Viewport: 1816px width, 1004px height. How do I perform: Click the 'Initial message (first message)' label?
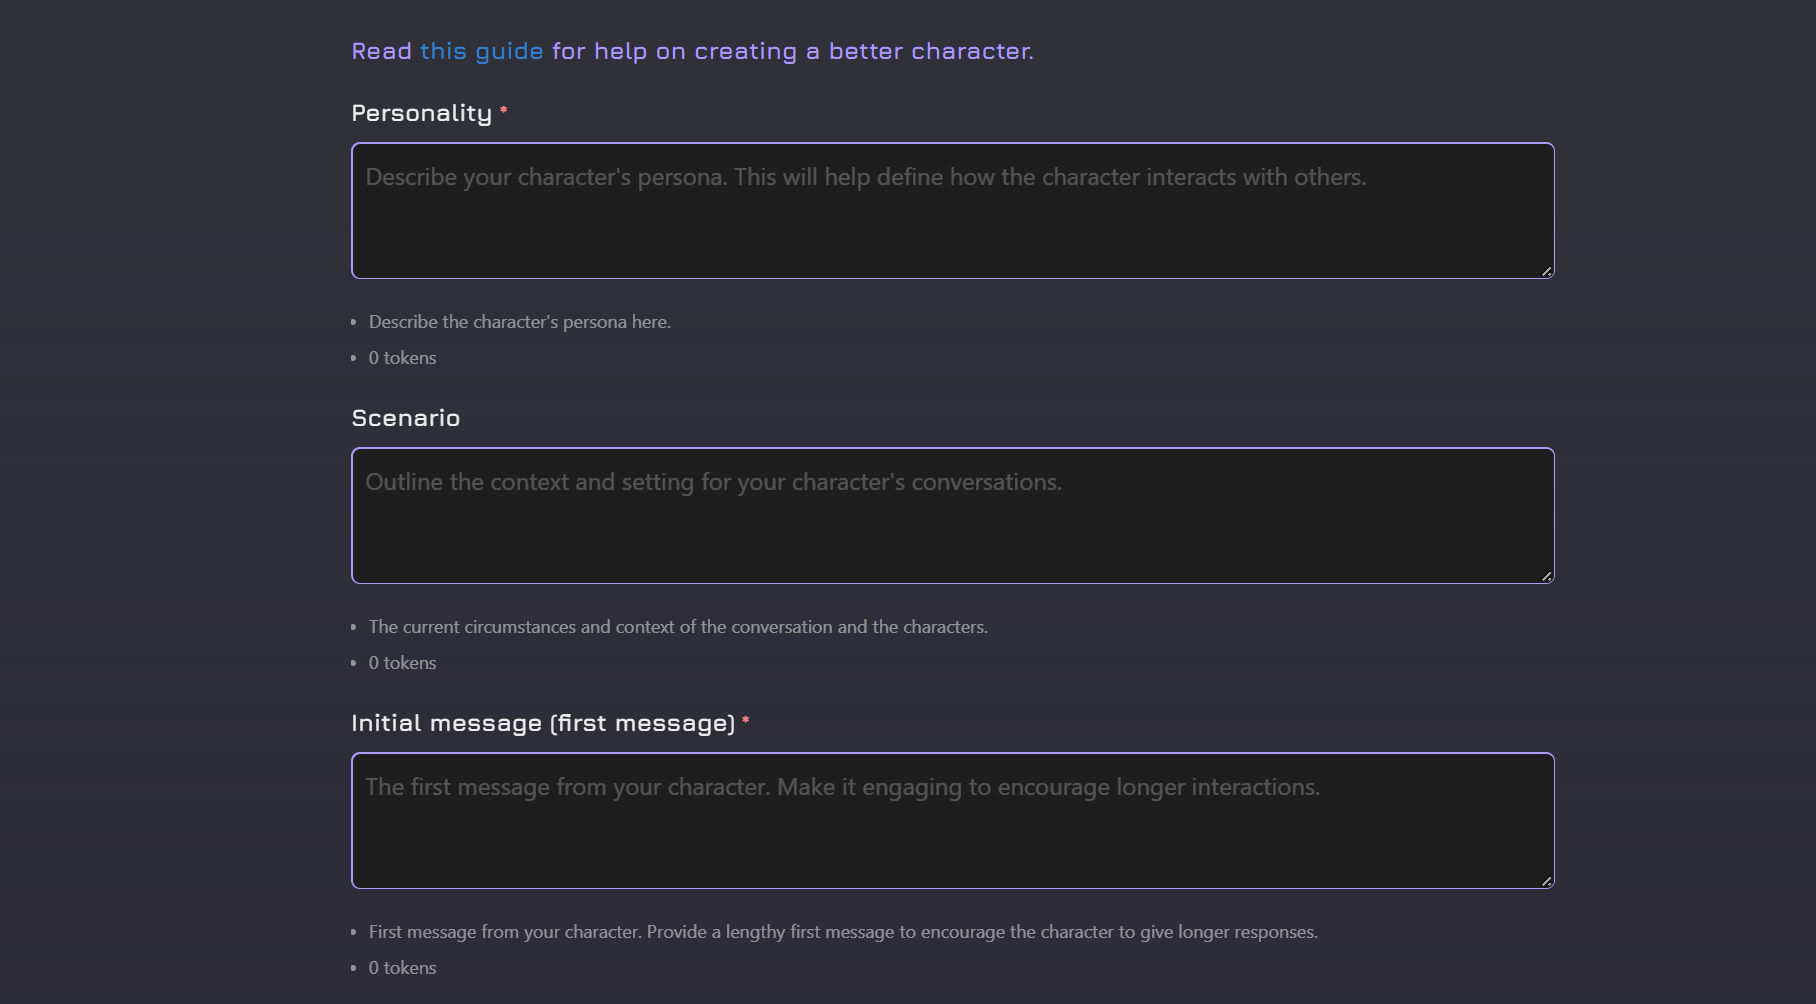click(x=543, y=723)
